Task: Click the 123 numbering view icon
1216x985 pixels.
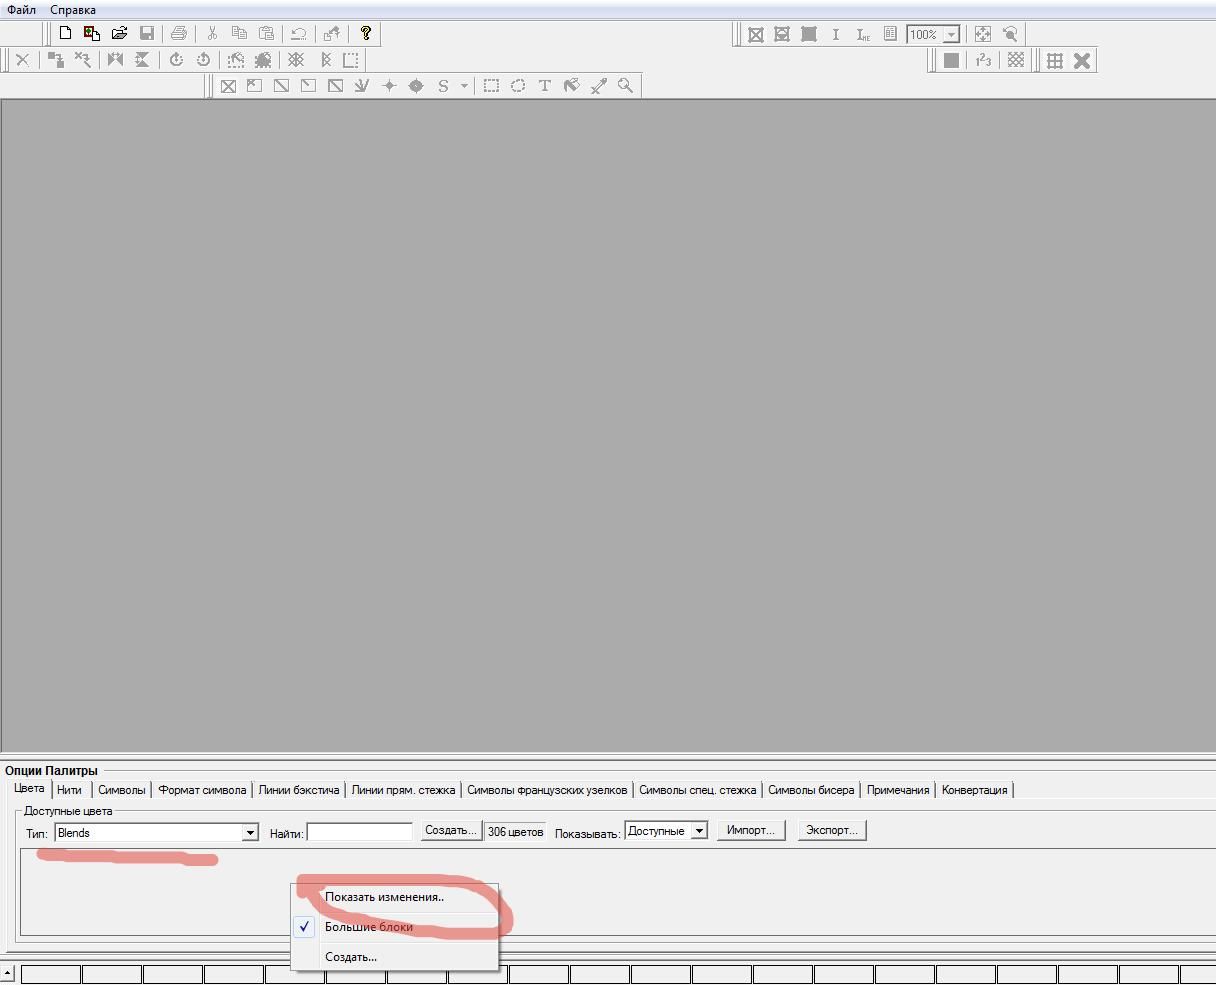Action: pyautogui.click(x=983, y=60)
